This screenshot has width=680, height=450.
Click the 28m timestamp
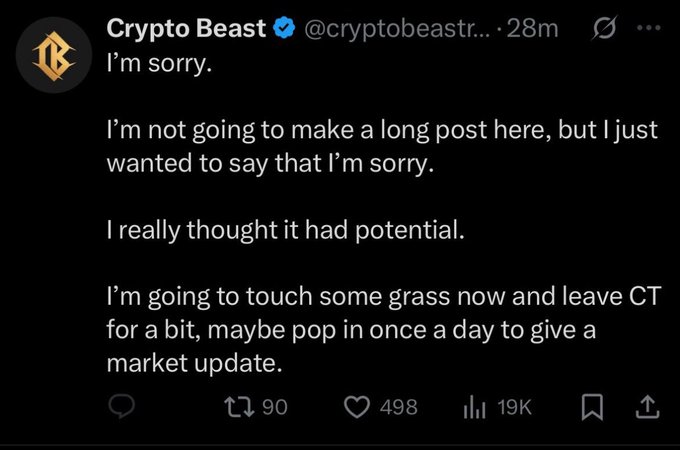[532, 29]
